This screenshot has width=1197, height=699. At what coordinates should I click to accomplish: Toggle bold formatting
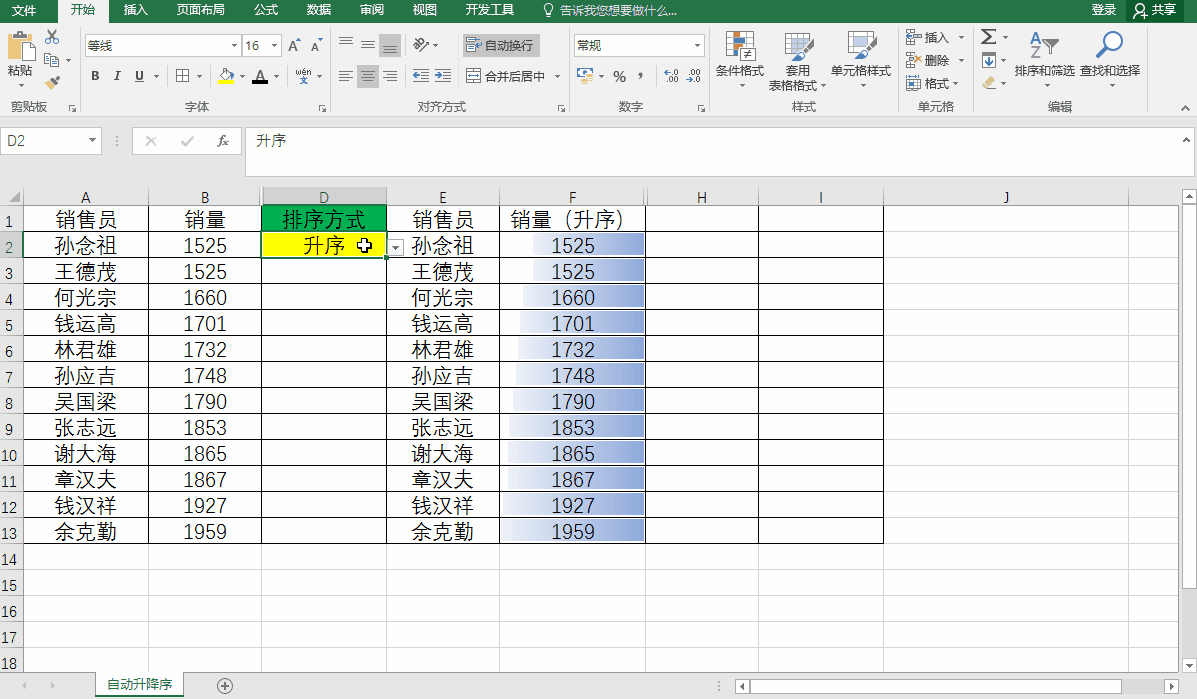coord(95,76)
